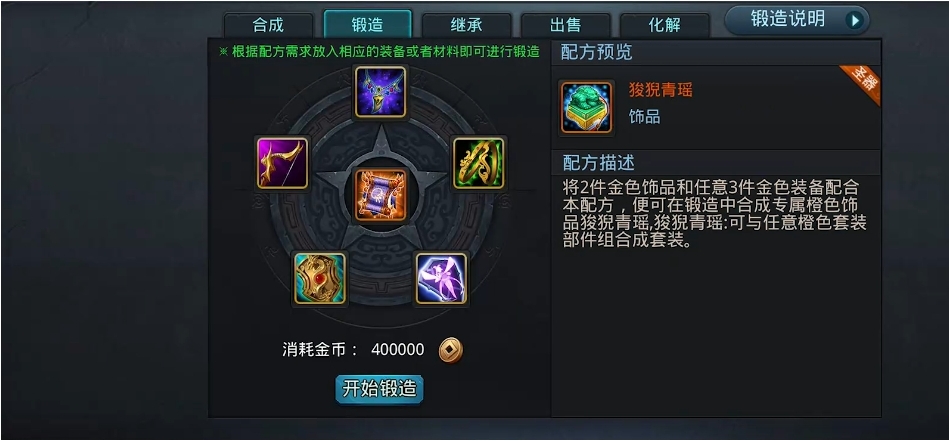The height and width of the screenshot is (441, 949).
Task: Click the 狻猊青瑶 item name
Action: (x=660, y=91)
